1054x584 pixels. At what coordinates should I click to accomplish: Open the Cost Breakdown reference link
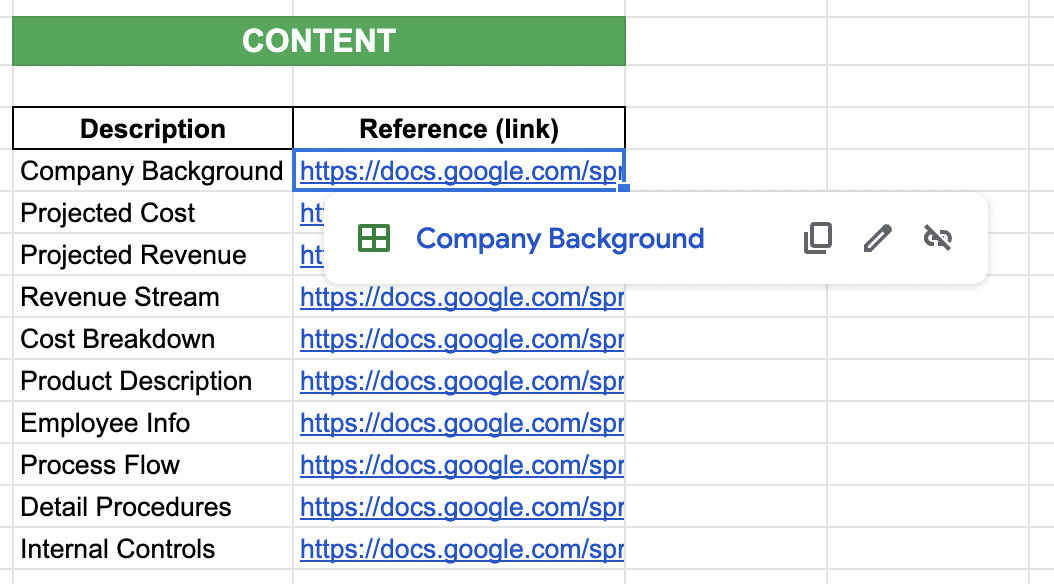[462, 339]
